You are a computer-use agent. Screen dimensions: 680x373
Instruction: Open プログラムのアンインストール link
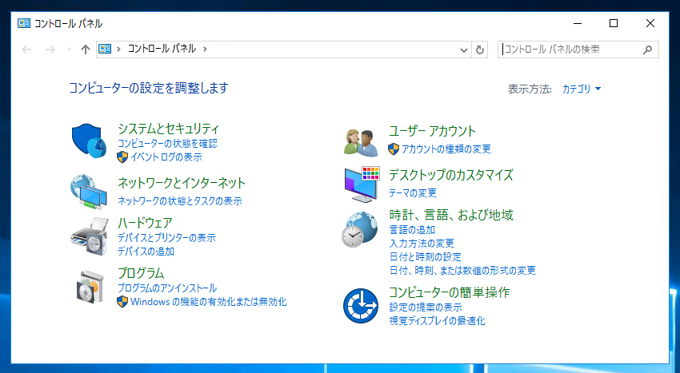pos(167,288)
